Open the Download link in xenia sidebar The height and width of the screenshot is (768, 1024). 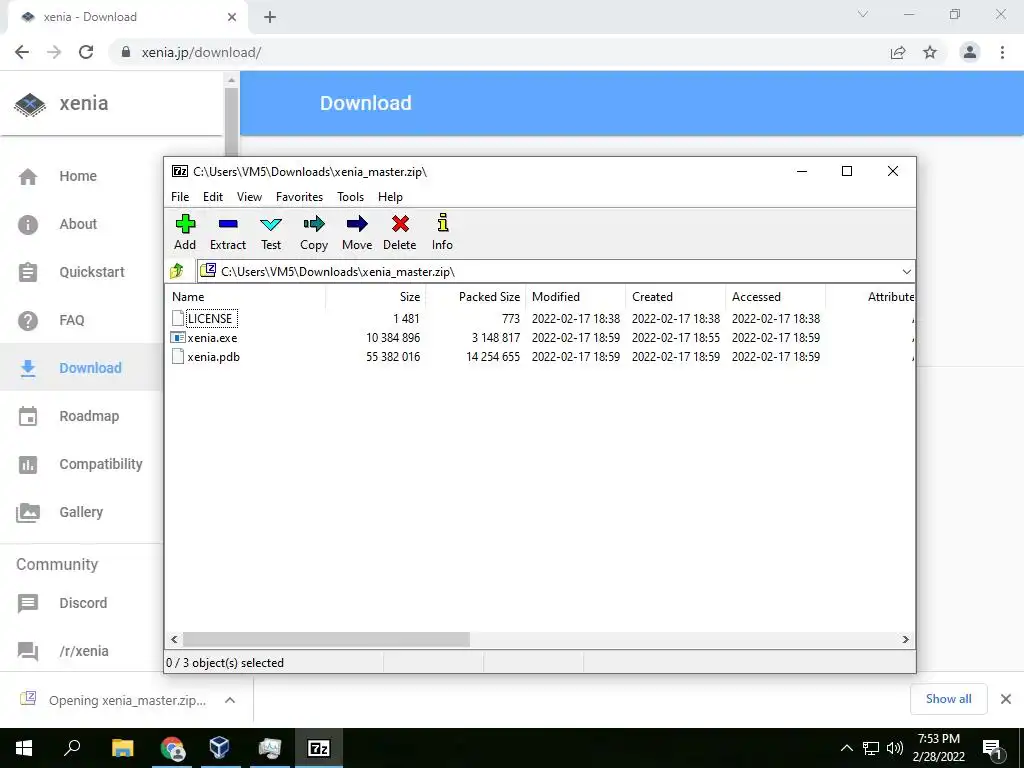90,368
